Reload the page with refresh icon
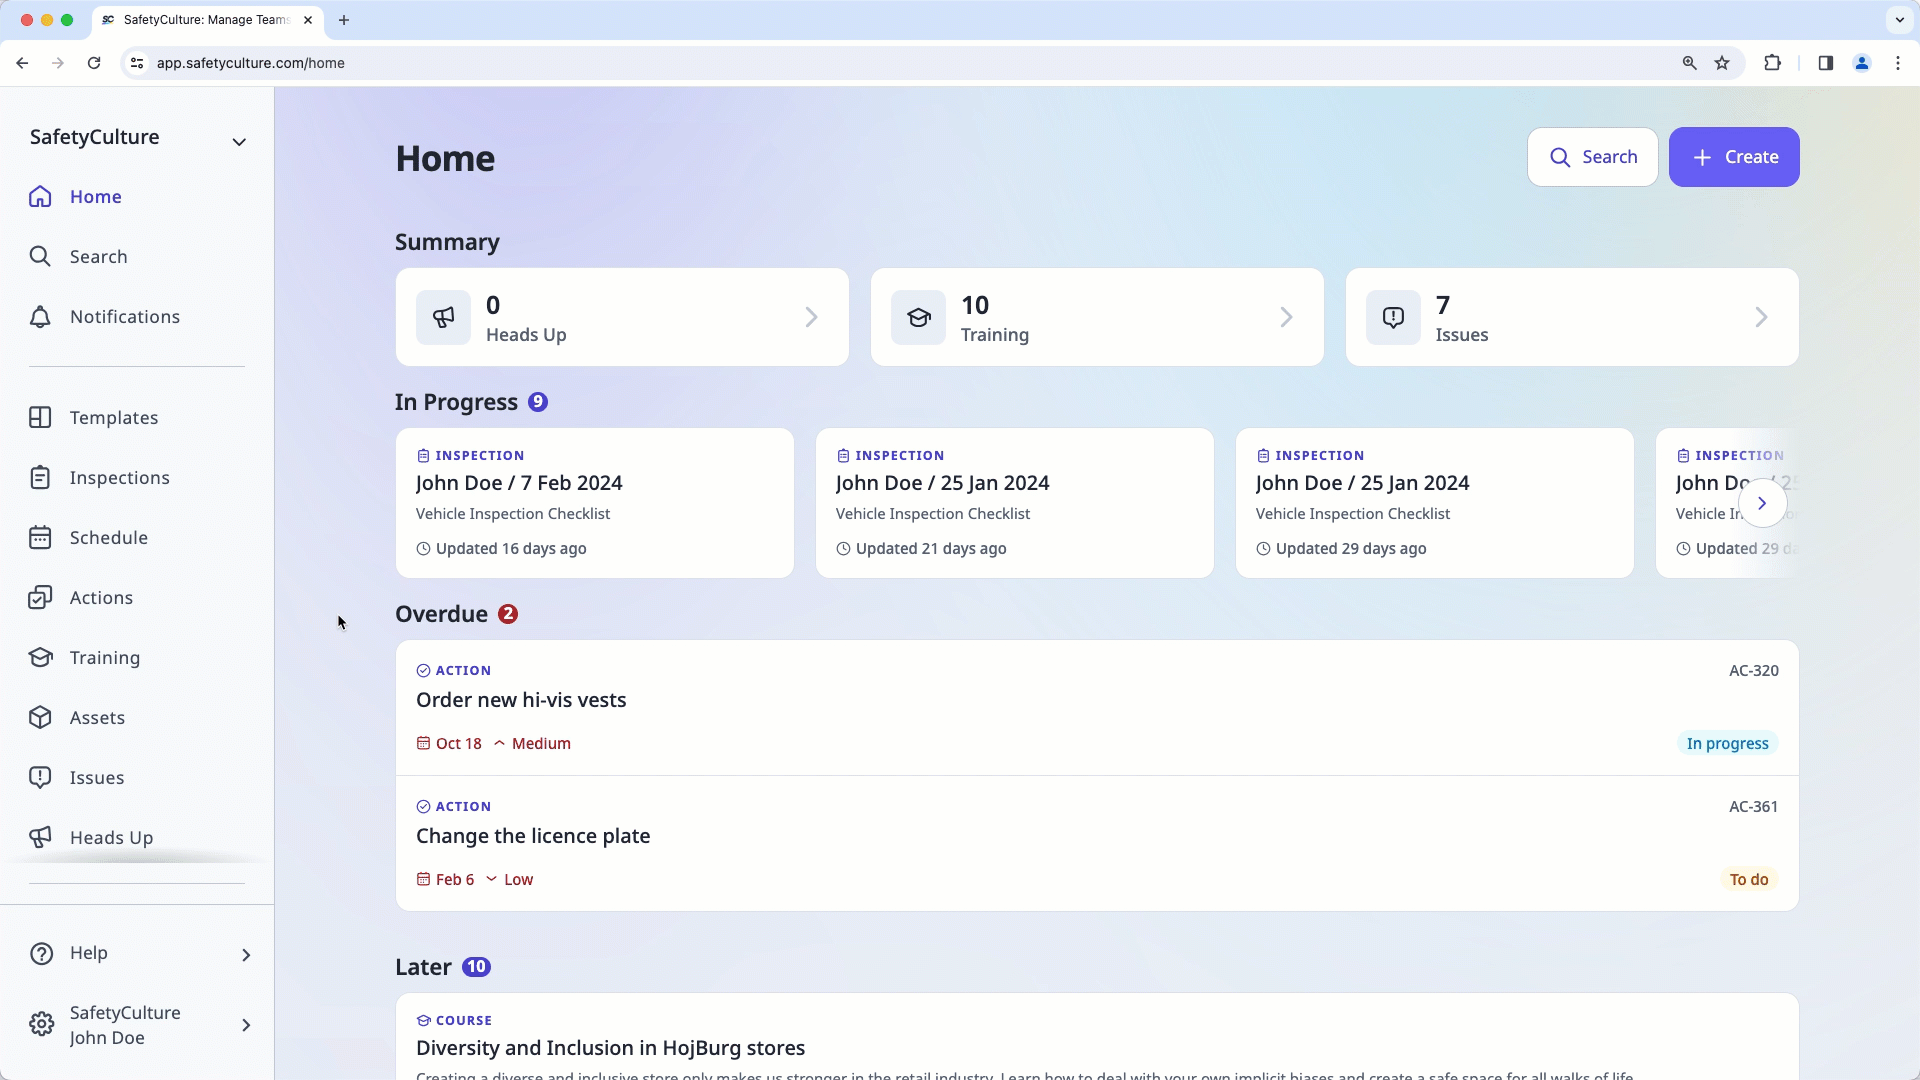 coord(94,63)
